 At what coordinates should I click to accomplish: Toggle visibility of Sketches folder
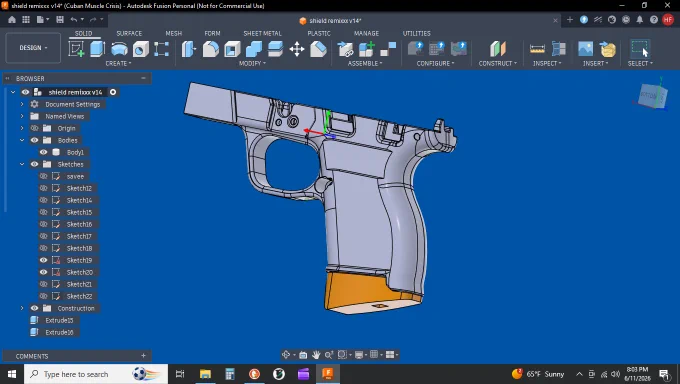tap(34, 164)
